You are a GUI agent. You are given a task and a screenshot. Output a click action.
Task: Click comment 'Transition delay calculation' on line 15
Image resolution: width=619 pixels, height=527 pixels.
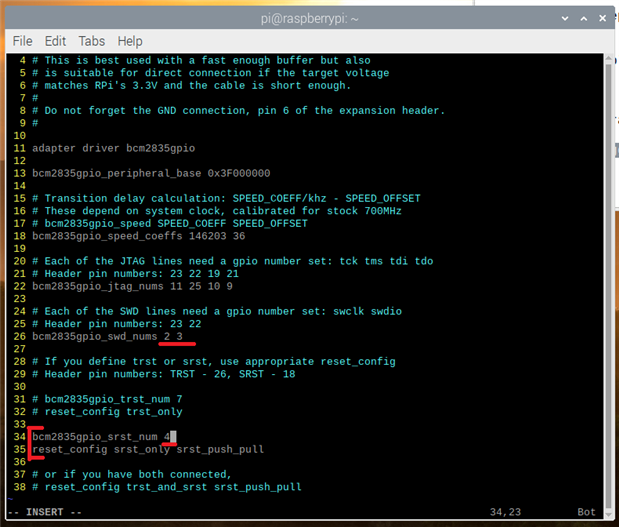tap(135, 198)
